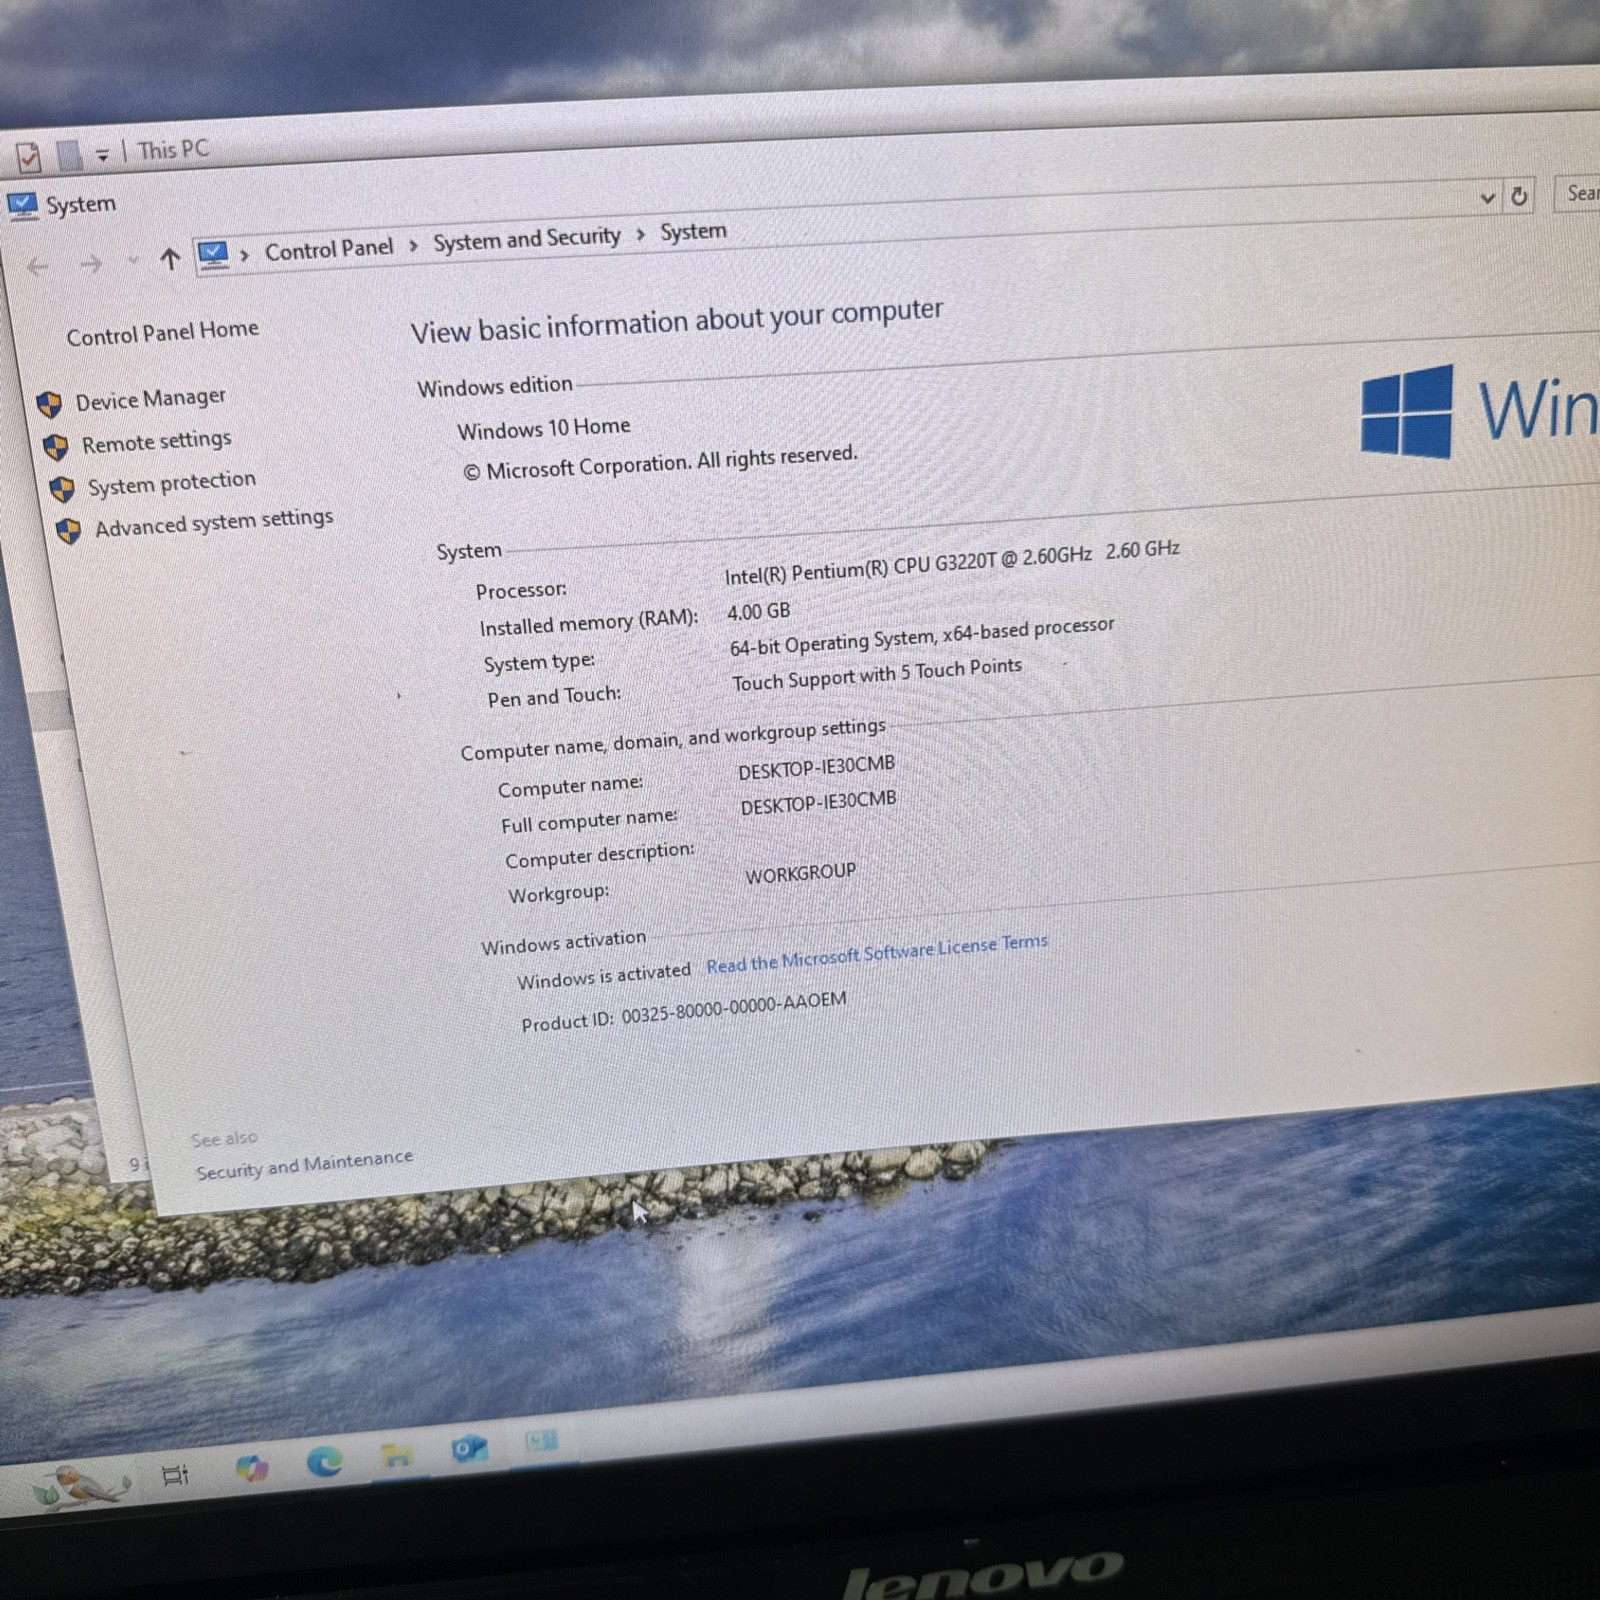Open Device Manager from the sidebar
The image size is (1600, 1600).
point(150,400)
